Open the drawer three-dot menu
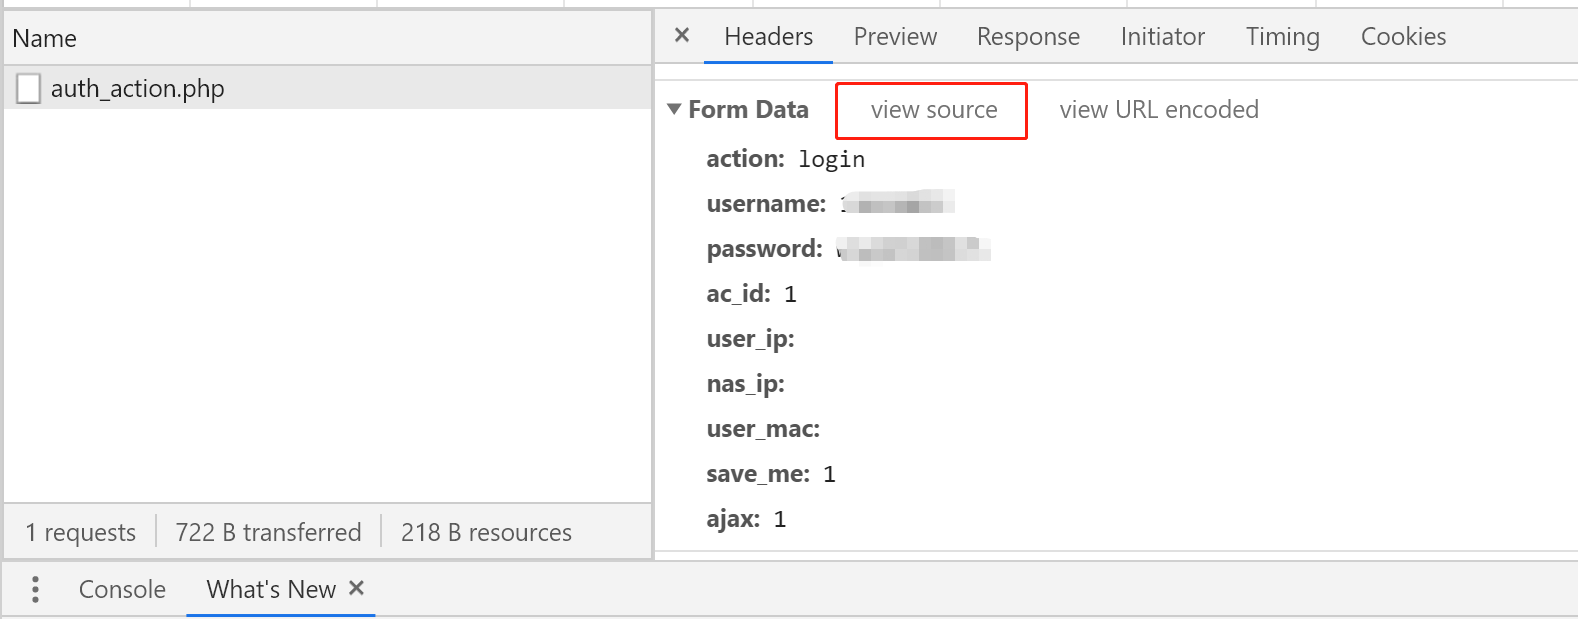The image size is (1578, 619). [x=35, y=589]
